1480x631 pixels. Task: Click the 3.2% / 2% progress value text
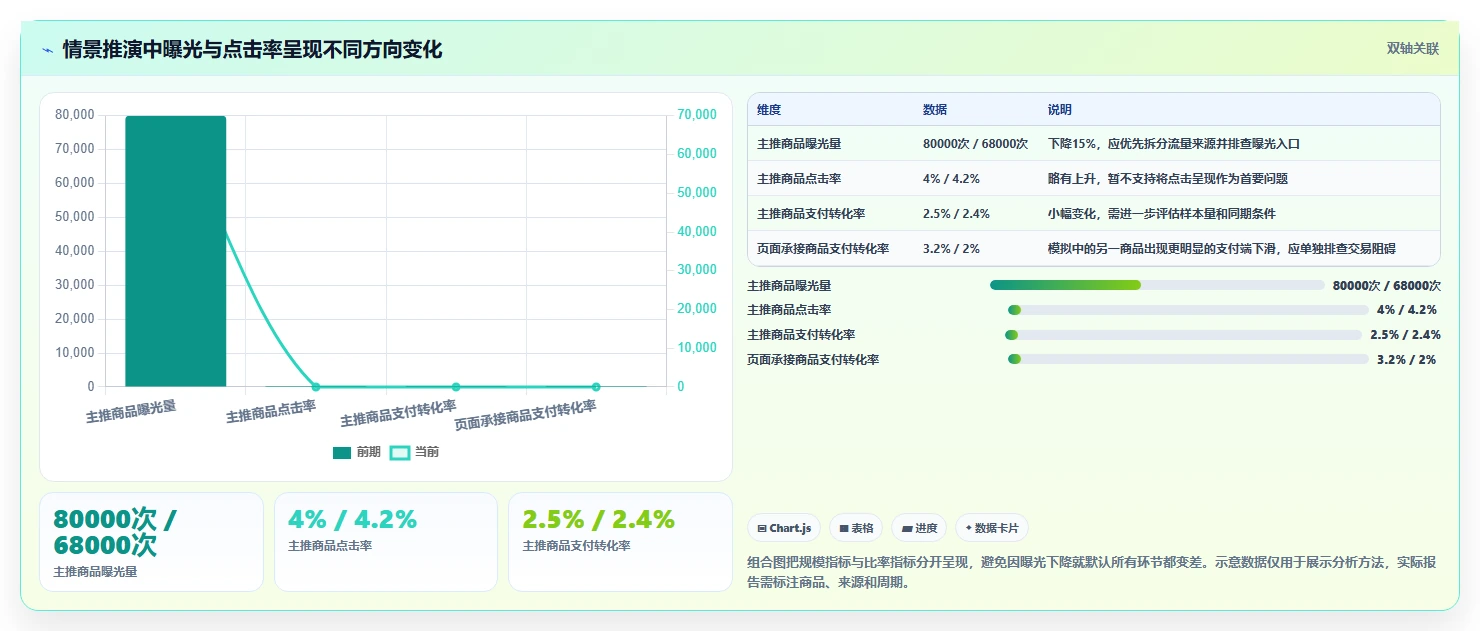point(1406,359)
